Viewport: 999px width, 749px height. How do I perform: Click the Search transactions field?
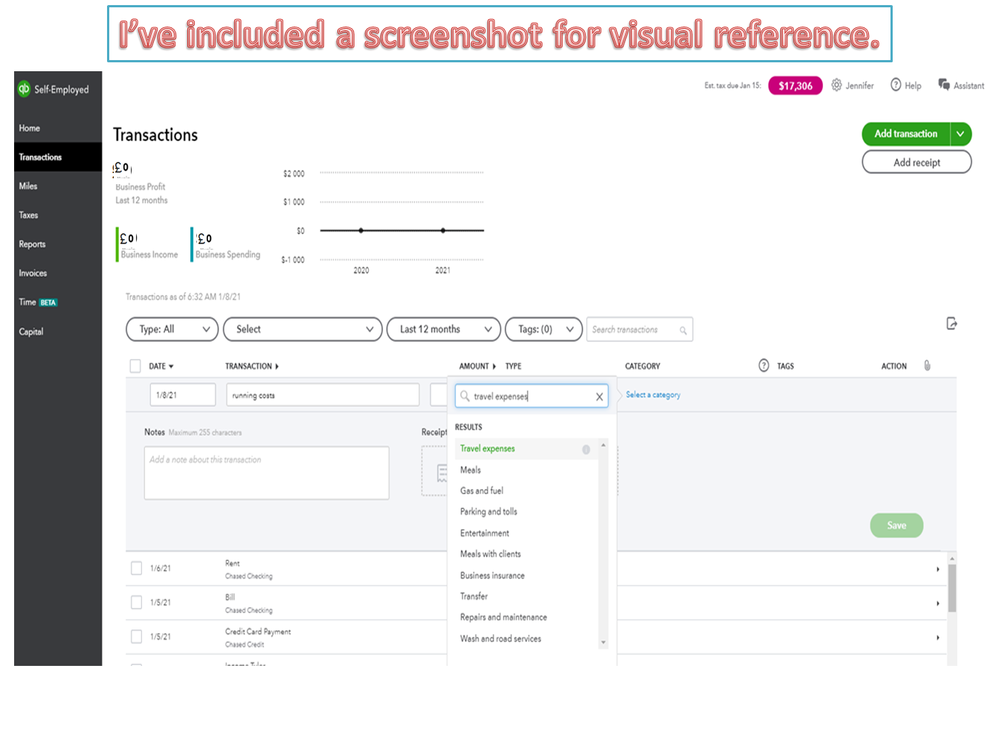click(x=639, y=329)
